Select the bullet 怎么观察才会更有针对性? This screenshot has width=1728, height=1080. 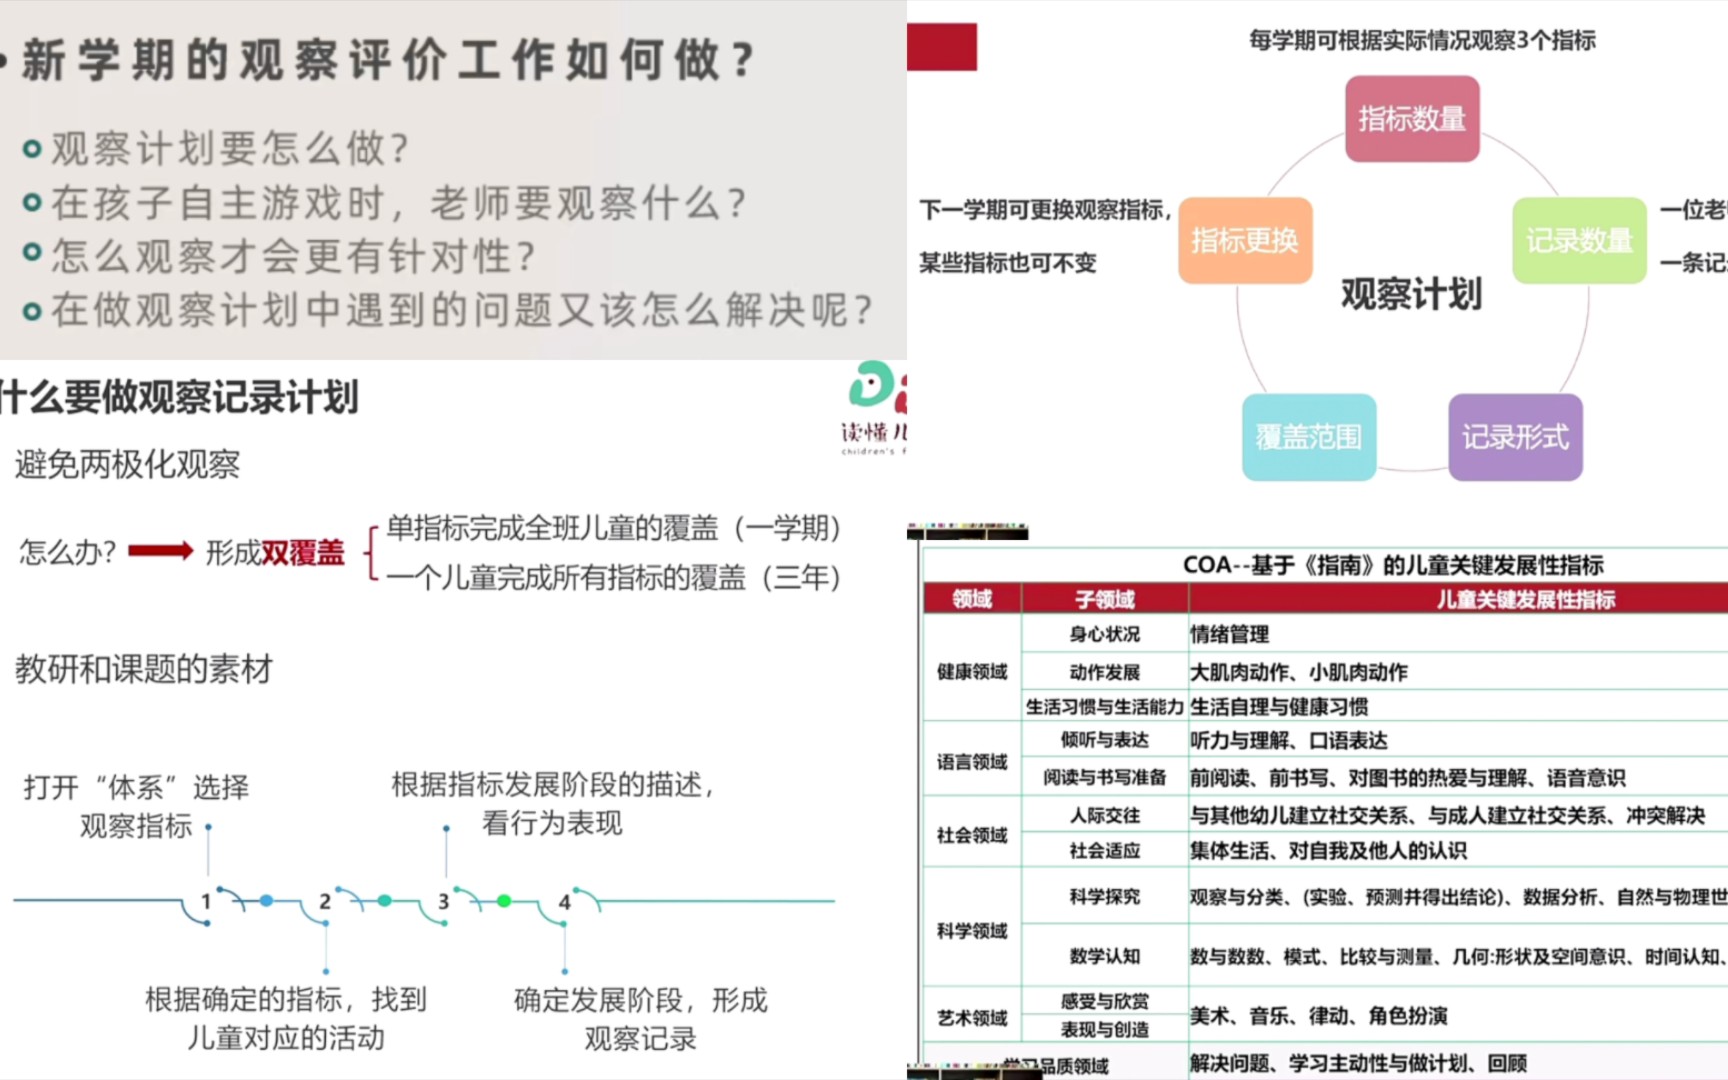click(294, 256)
